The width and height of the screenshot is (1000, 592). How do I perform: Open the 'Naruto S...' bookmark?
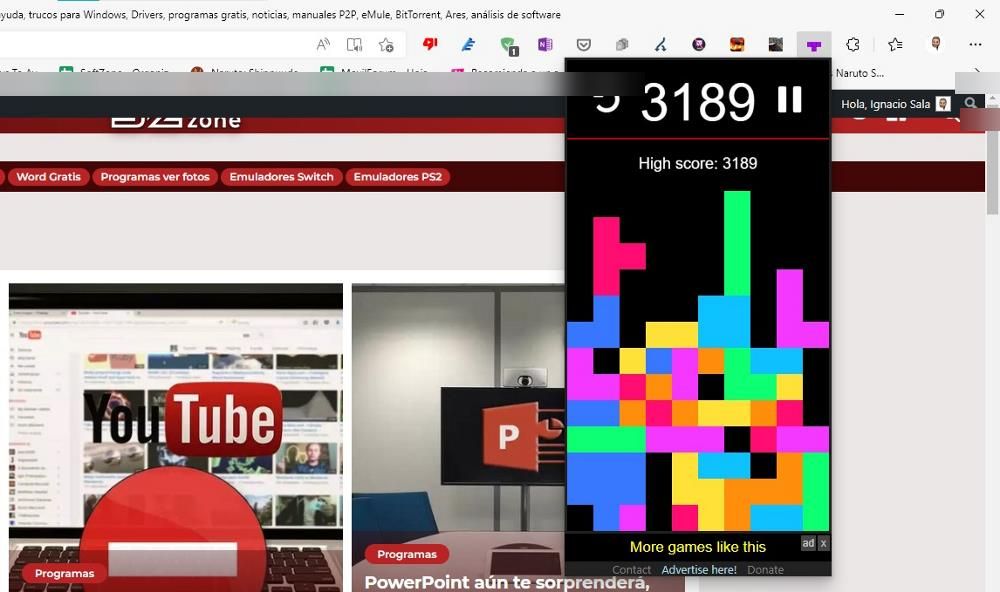859,73
